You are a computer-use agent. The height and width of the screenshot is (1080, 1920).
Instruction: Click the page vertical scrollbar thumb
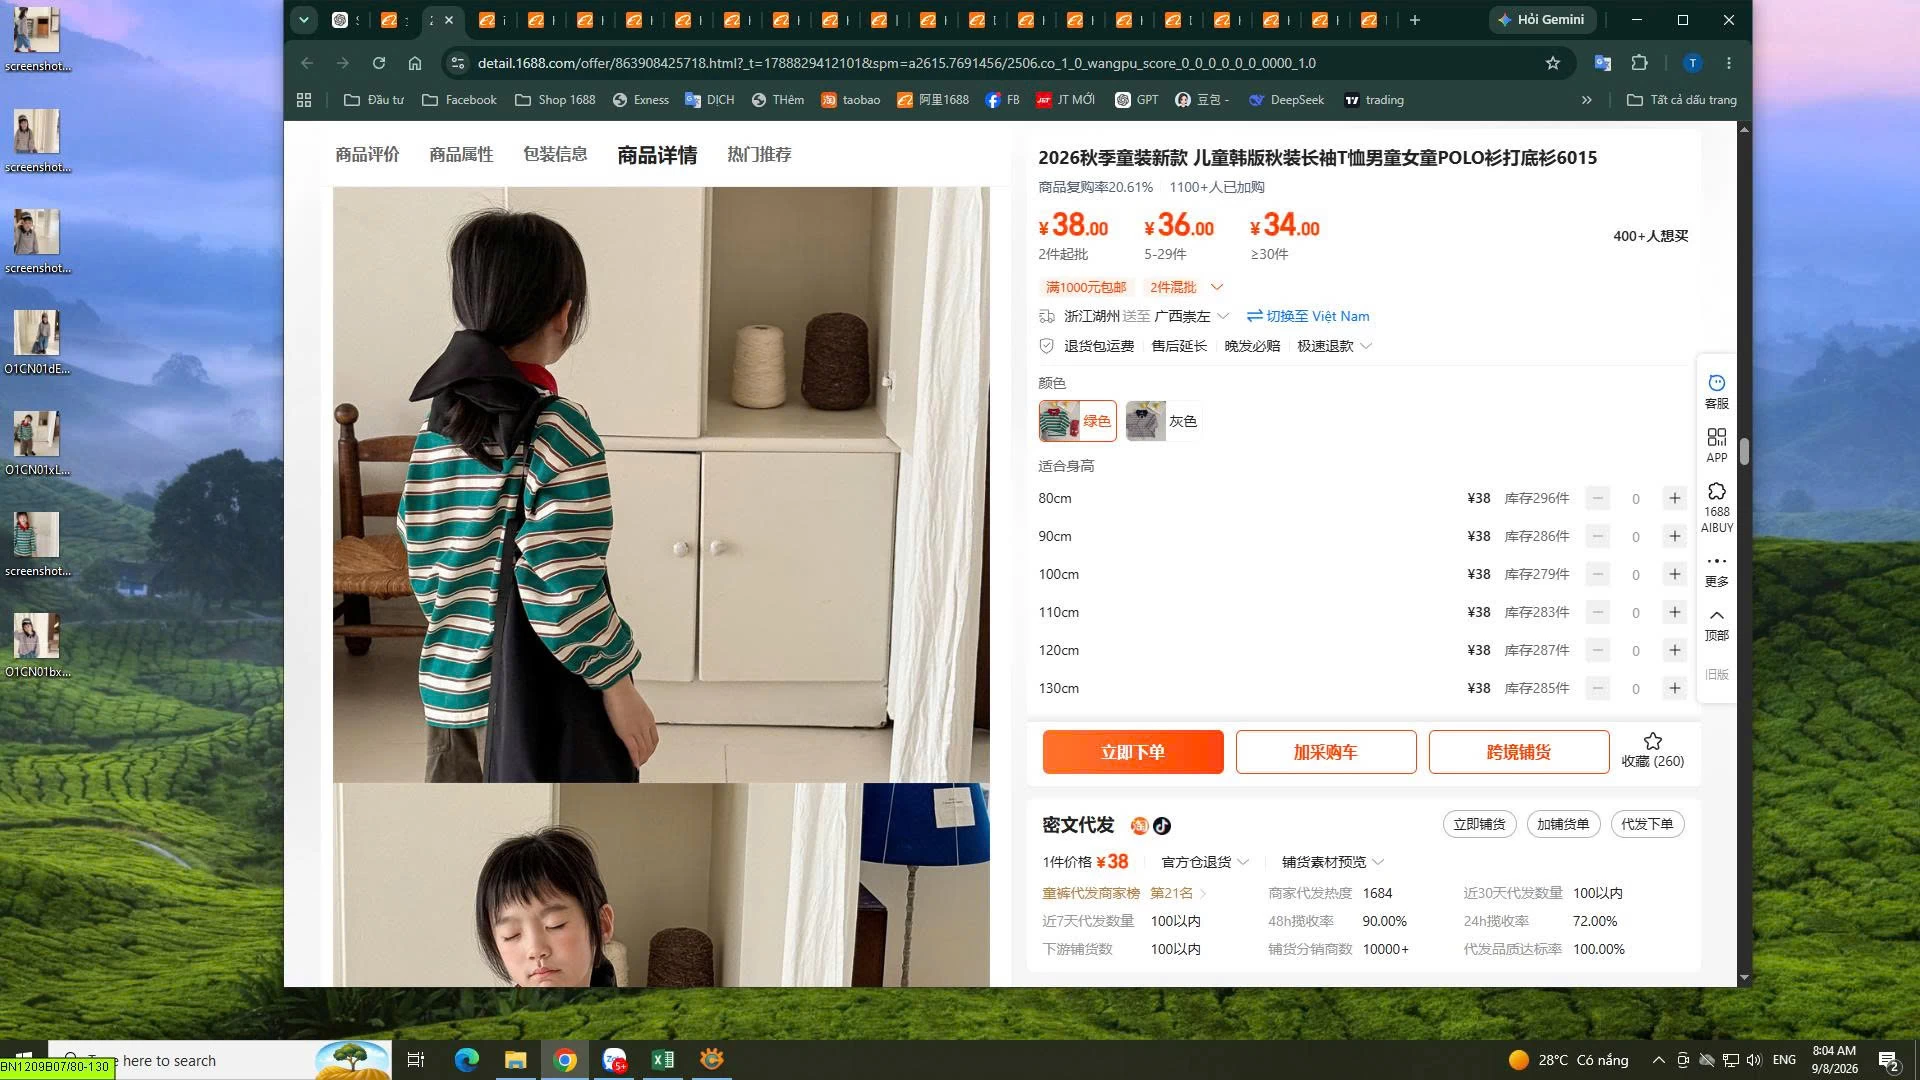click(1744, 451)
